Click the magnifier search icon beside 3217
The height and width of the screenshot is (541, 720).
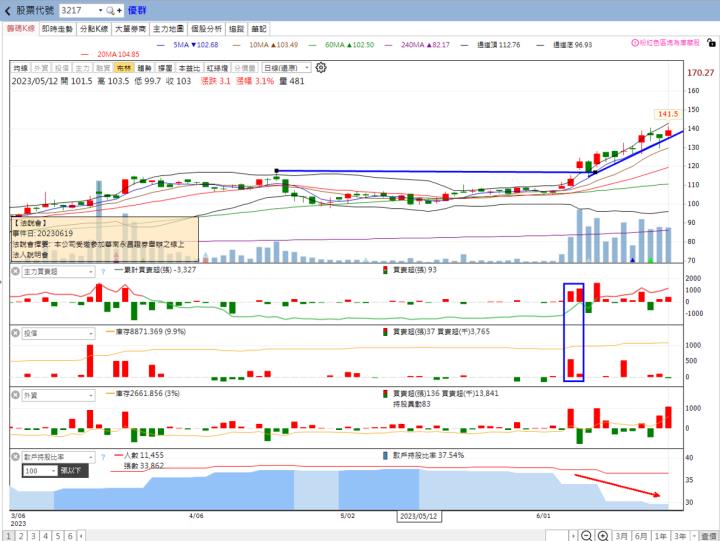pos(110,10)
